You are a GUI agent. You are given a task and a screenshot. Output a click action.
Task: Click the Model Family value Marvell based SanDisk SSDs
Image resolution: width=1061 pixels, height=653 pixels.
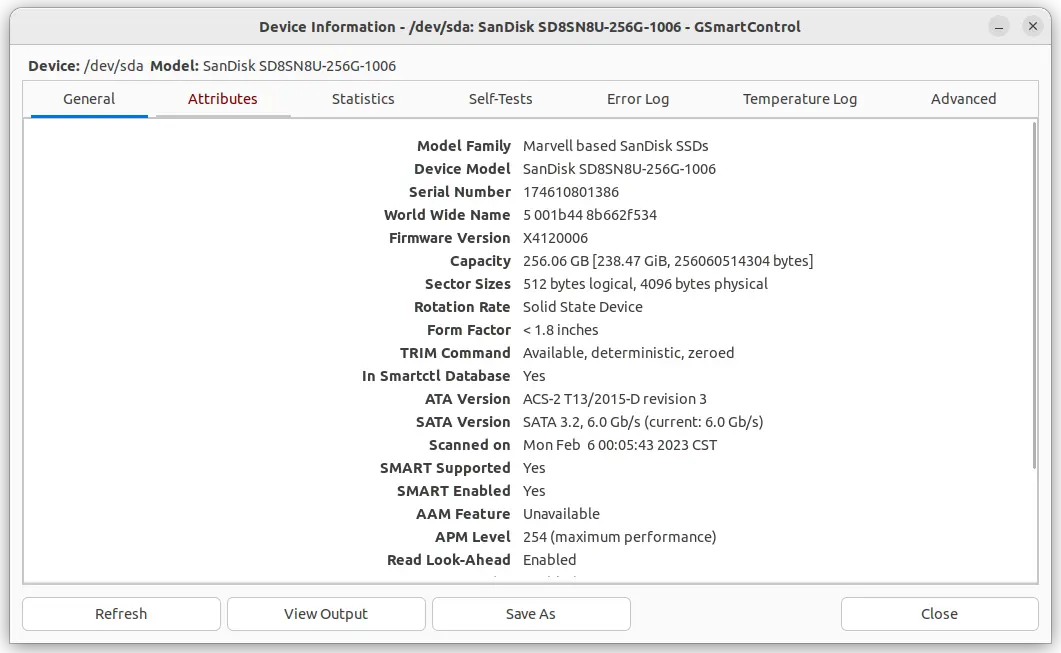[x=616, y=146]
